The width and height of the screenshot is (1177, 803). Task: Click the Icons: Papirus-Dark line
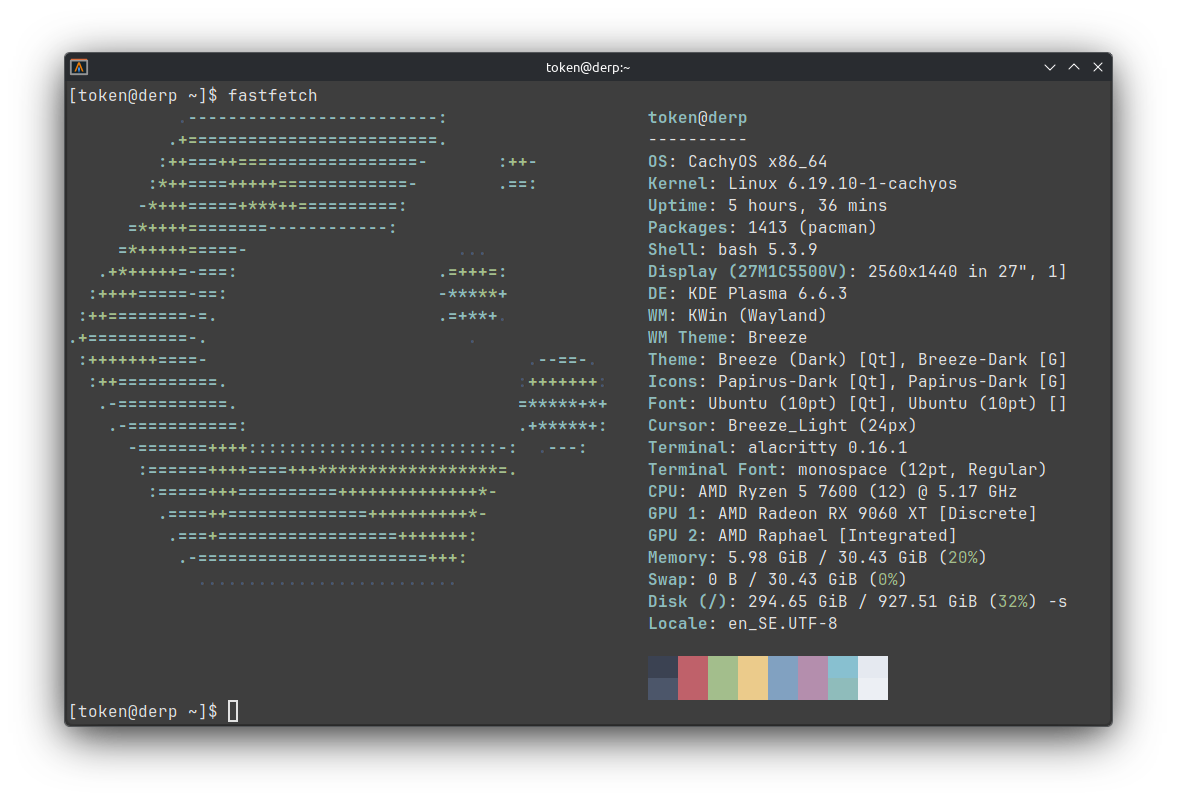(x=857, y=381)
